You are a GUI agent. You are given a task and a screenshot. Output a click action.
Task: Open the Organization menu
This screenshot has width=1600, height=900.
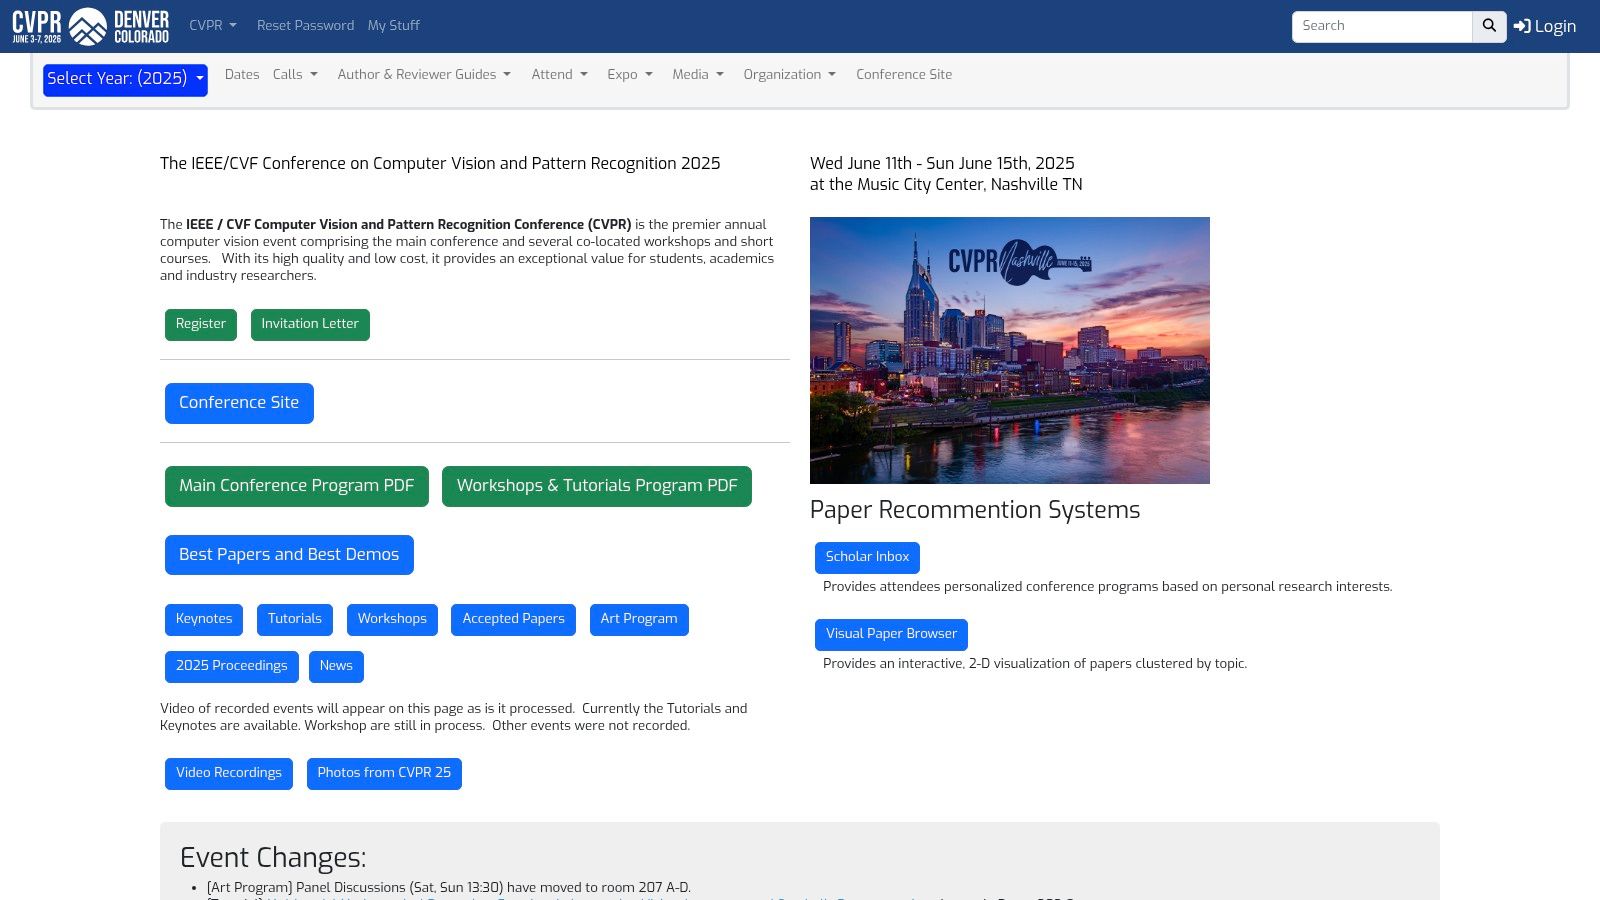(789, 74)
